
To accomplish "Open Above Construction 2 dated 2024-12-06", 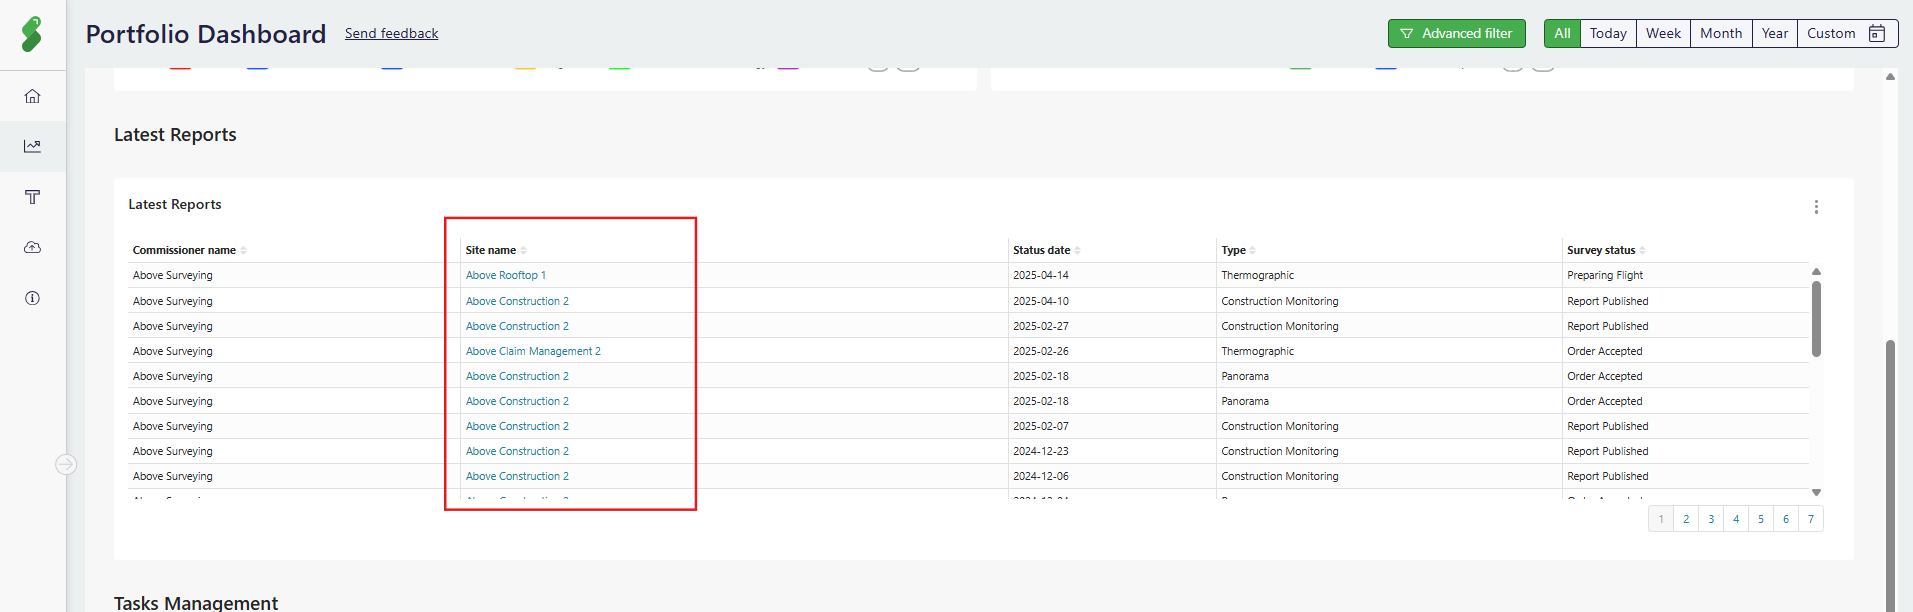I will pos(517,476).
